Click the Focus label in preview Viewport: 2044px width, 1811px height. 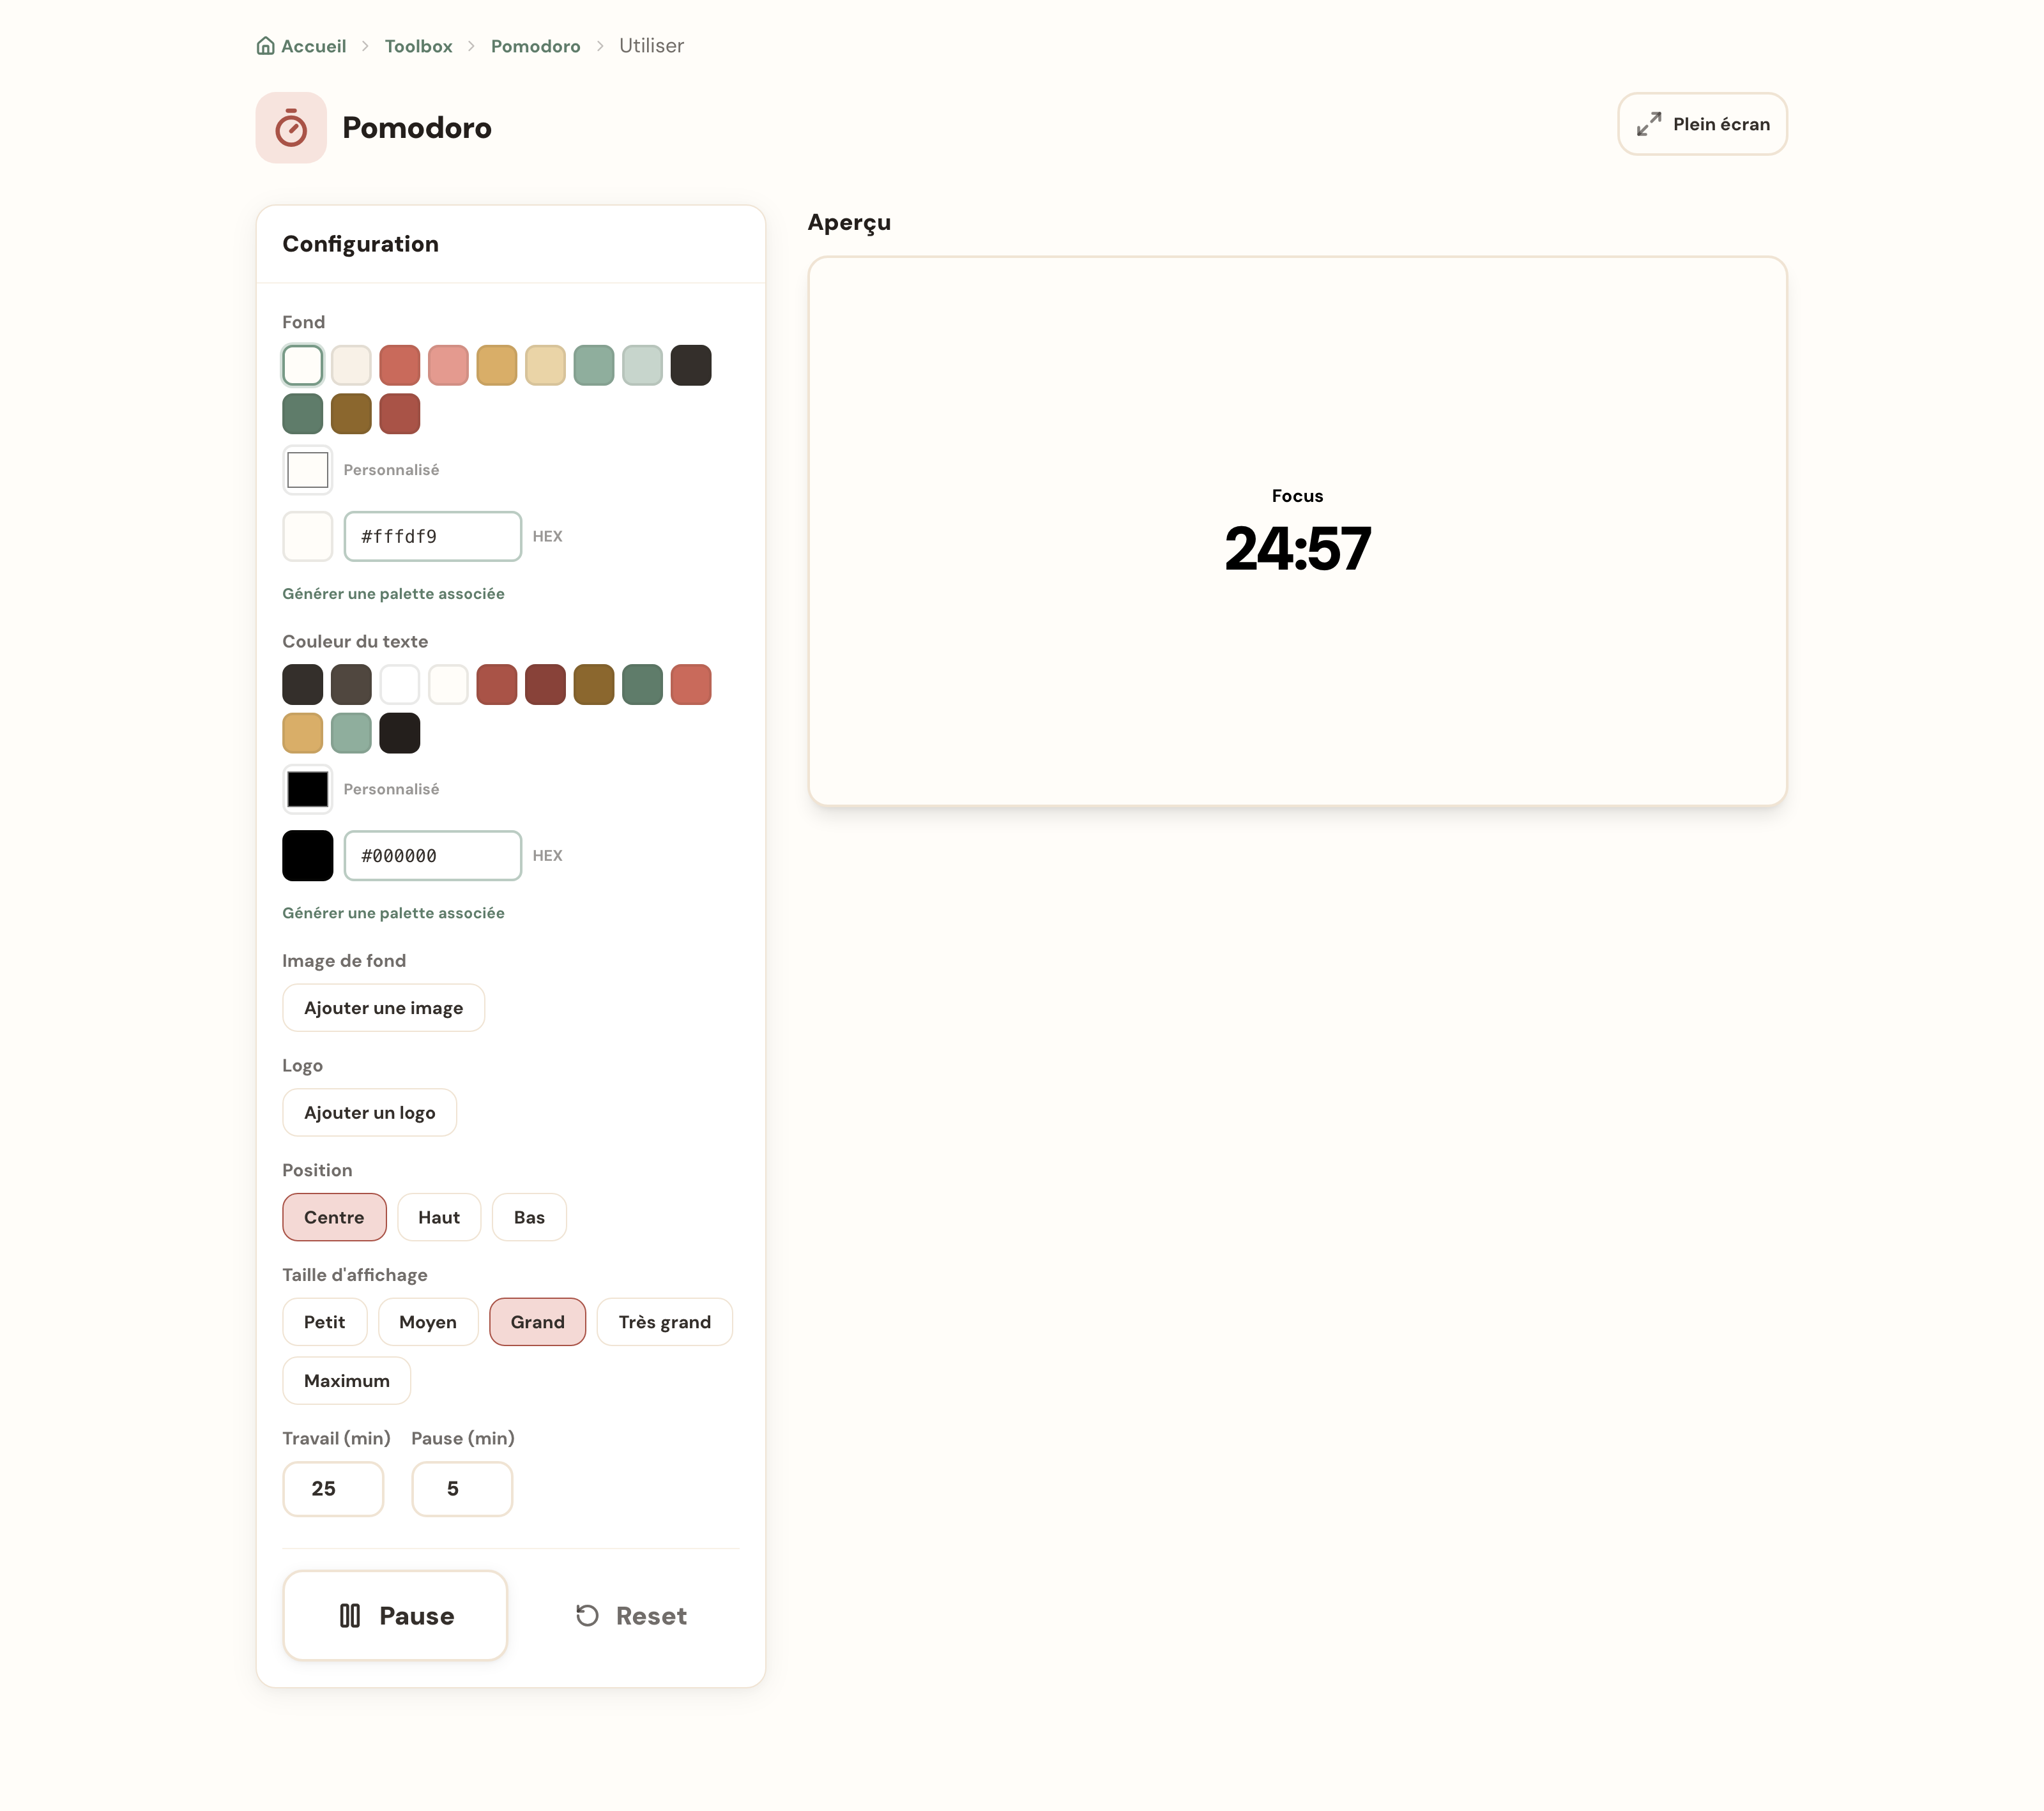pyautogui.click(x=1297, y=496)
